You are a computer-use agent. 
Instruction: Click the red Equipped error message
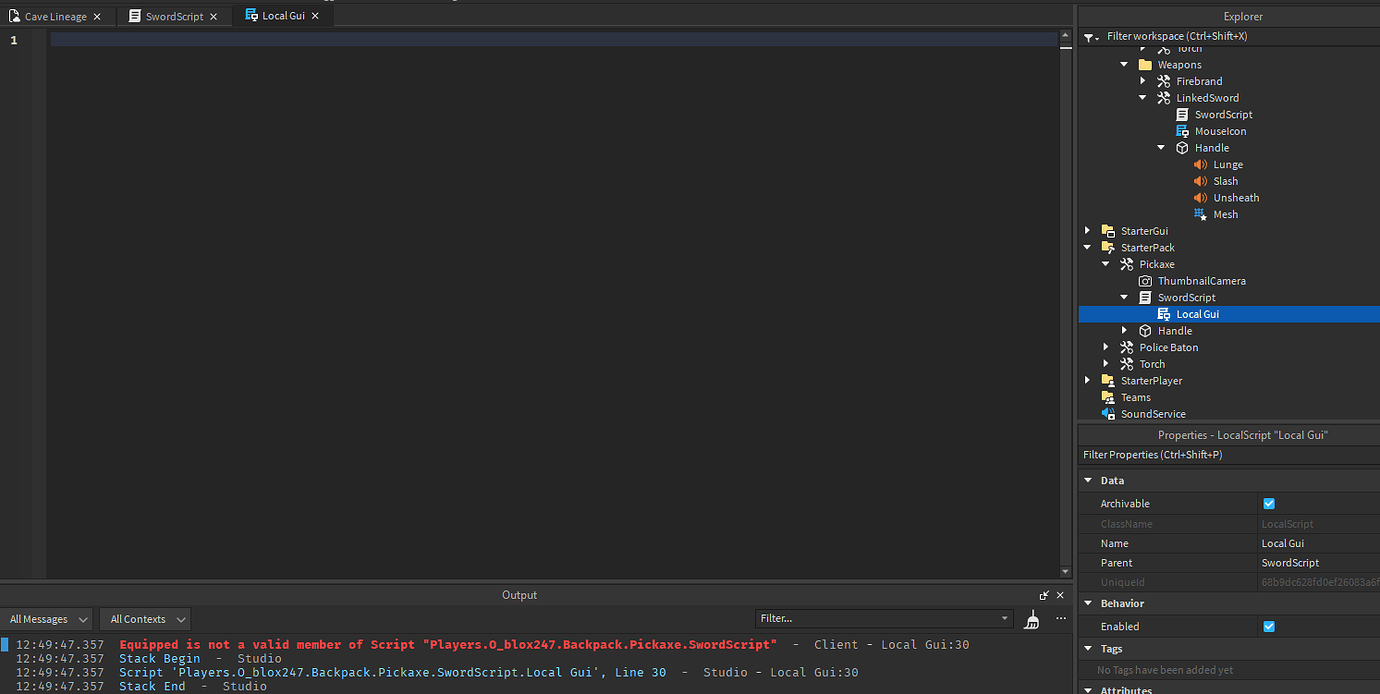click(448, 645)
